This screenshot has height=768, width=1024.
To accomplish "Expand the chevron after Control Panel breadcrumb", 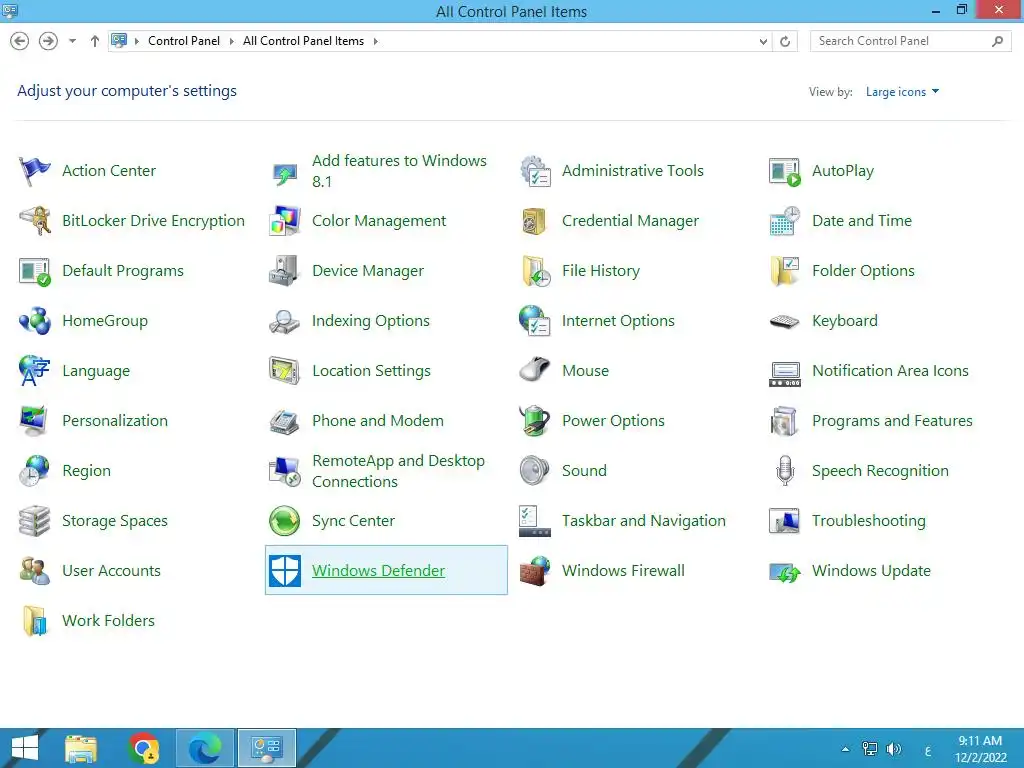I will (x=231, y=41).
